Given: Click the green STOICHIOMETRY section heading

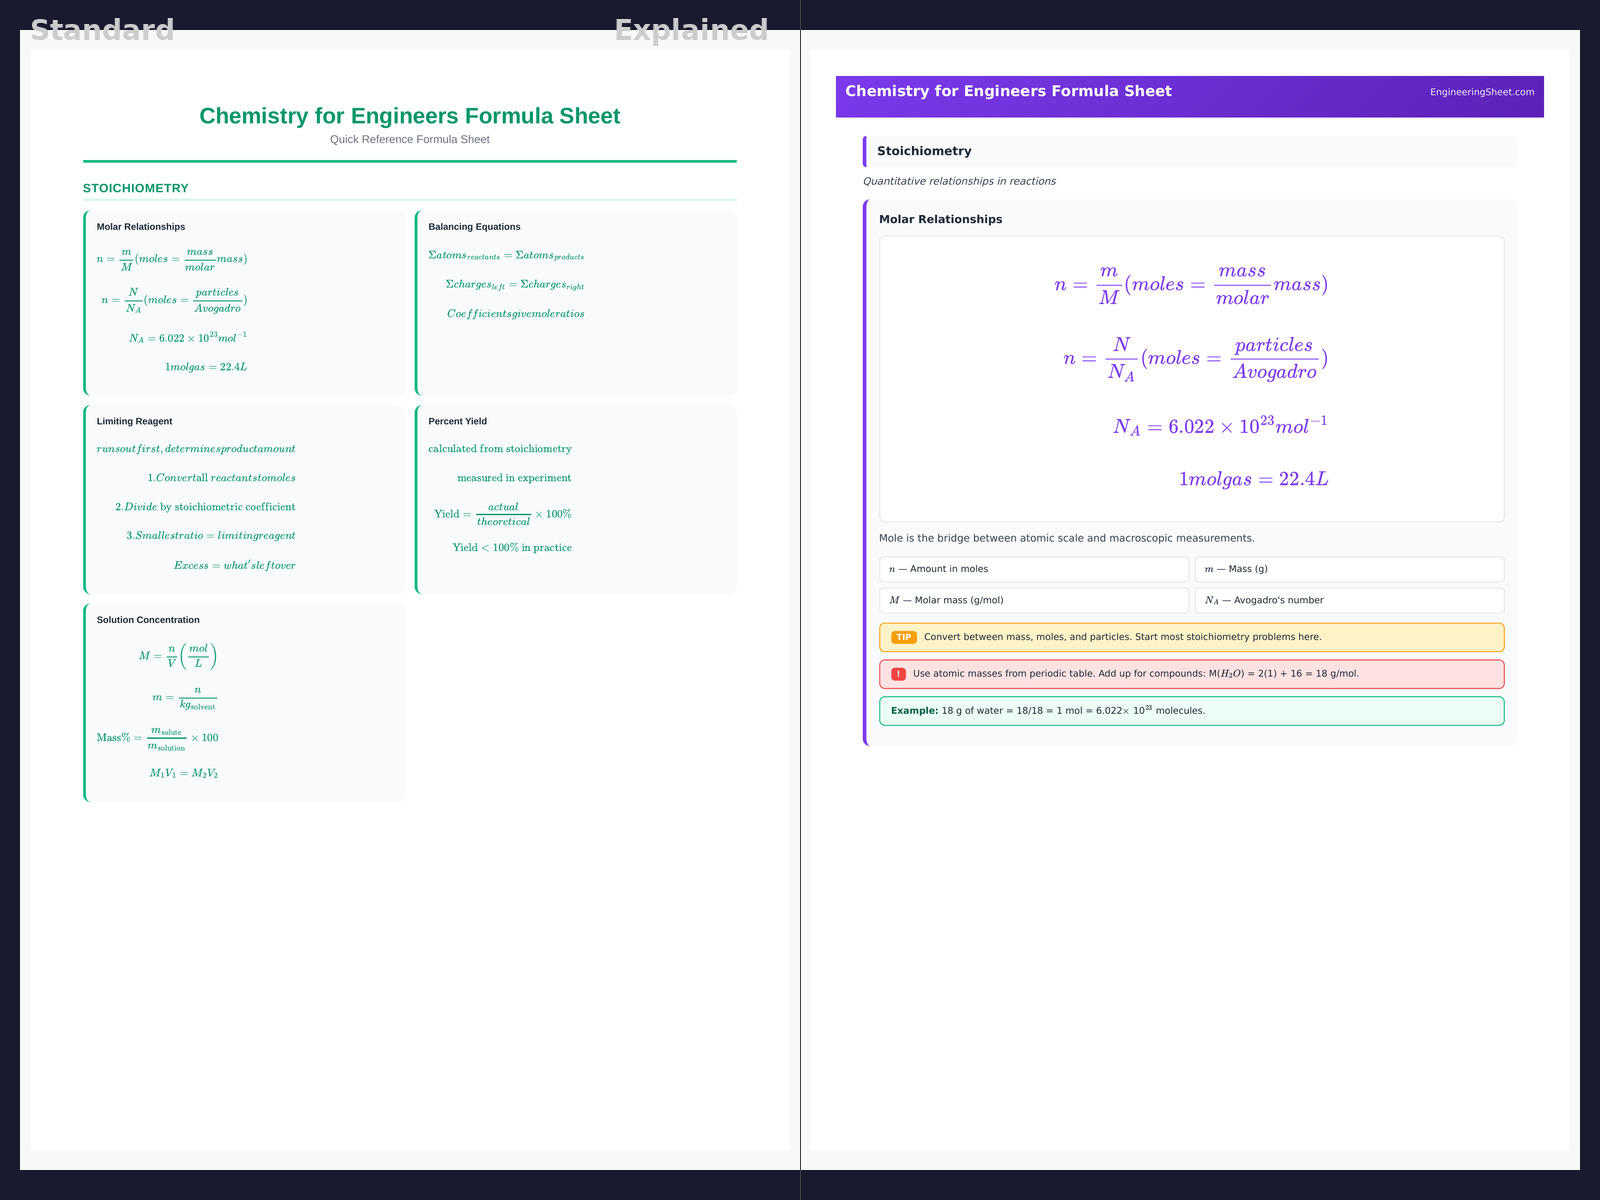Looking at the screenshot, I should (x=136, y=188).
